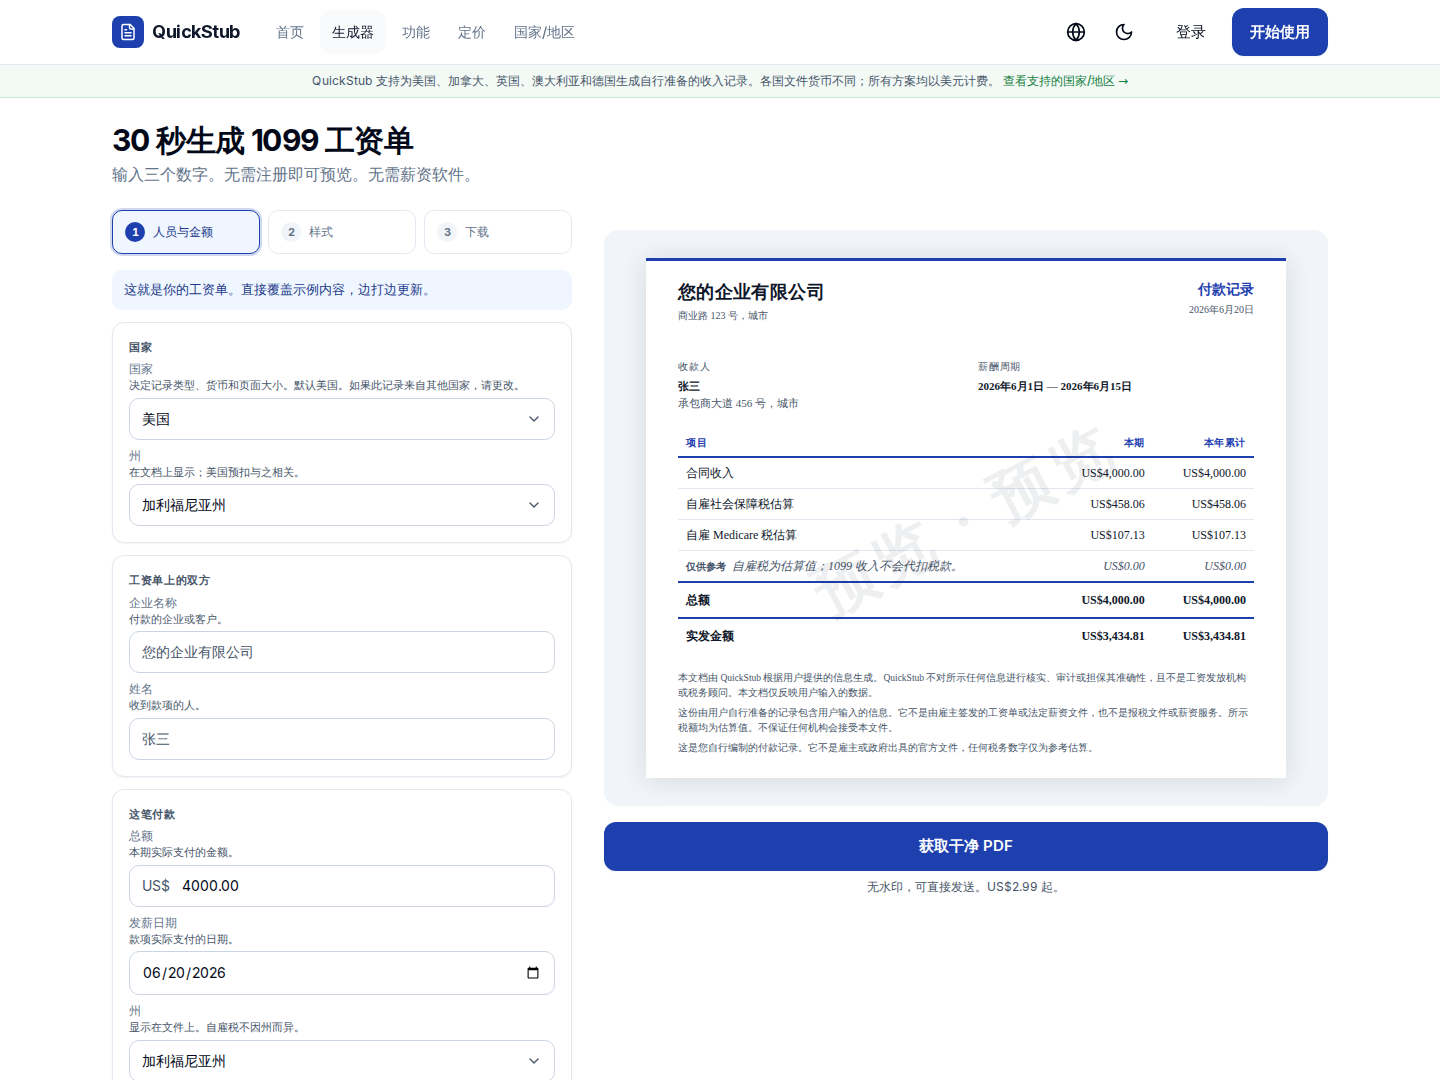
Task: Click the 自雇社会保障税估算 row label
Action: click(740, 504)
